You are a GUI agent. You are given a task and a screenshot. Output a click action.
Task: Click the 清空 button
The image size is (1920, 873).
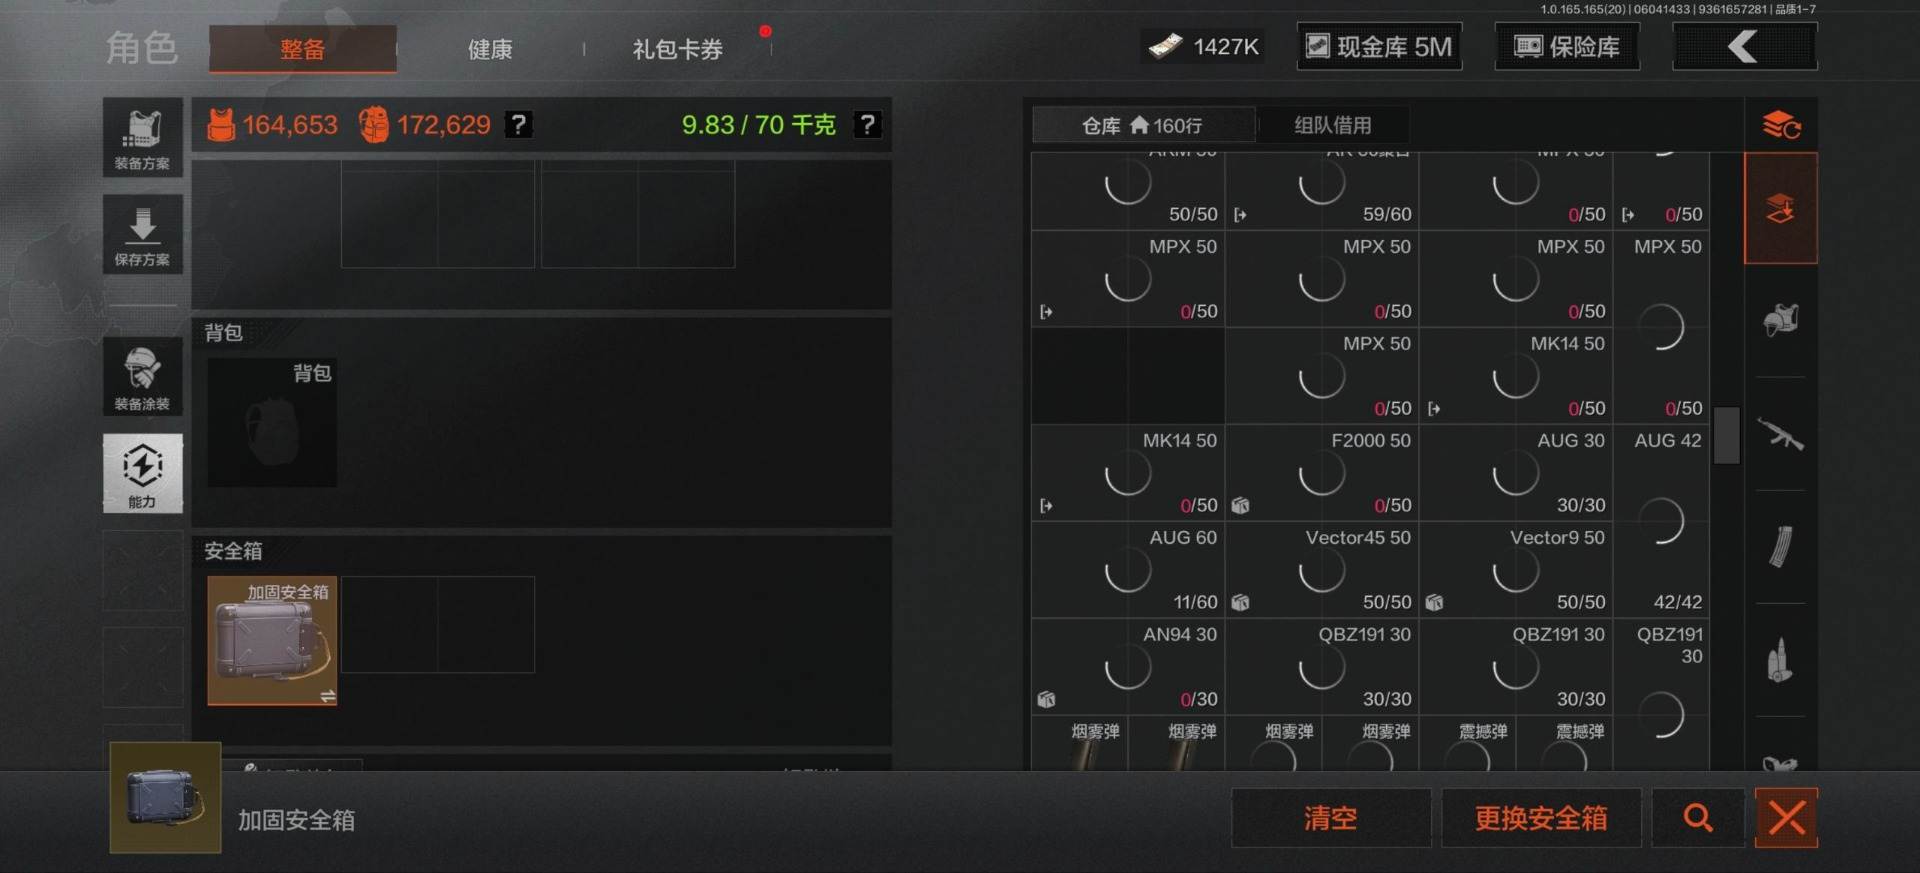click(x=1331, y=818)
